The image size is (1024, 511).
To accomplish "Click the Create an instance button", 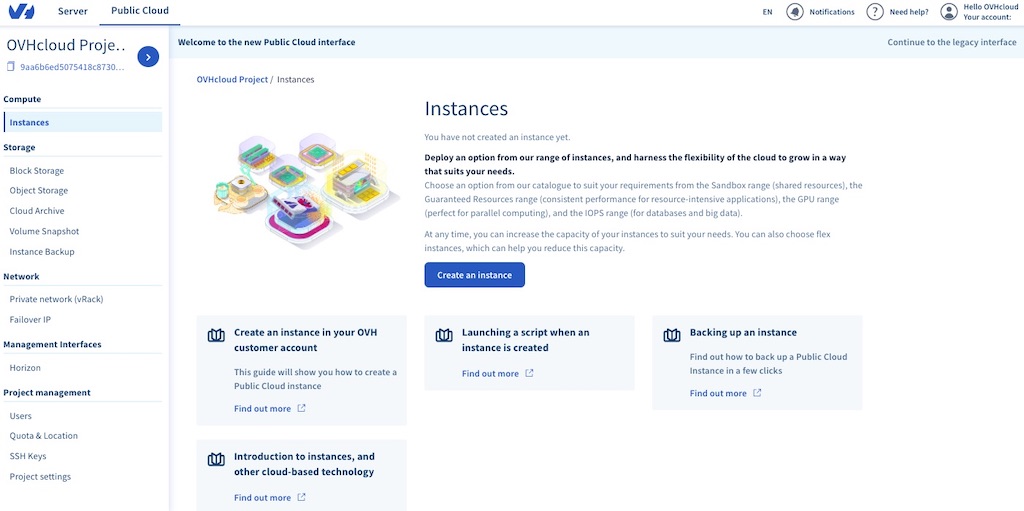I will (475, 275).
